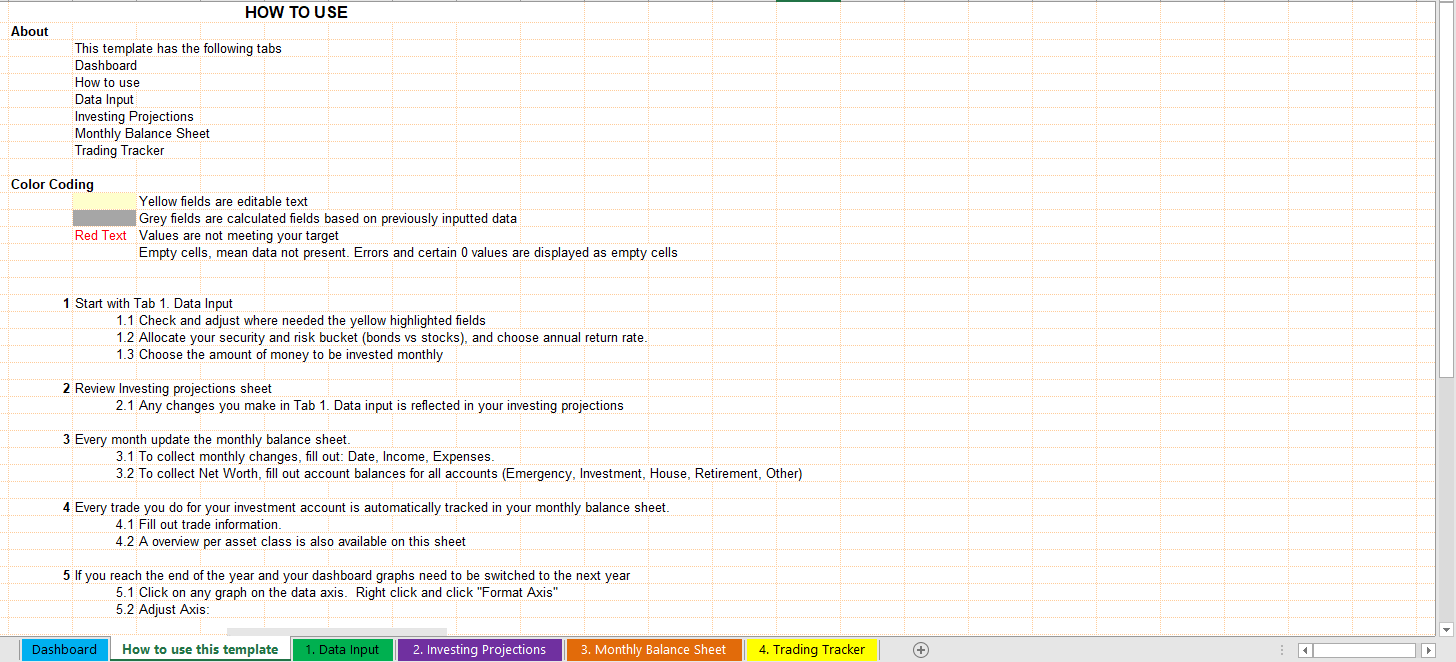The width and height of the screenshot is (1456, 662).
Task: Click the grey calculated-field color sample cell
Action: click(104, 219)
